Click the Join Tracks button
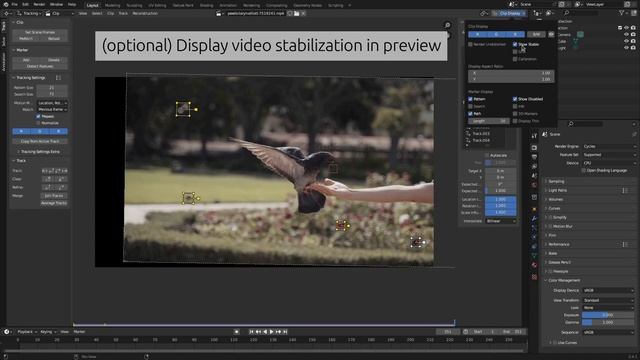This screenshot has width=640, height=360. tap(54, 196)
